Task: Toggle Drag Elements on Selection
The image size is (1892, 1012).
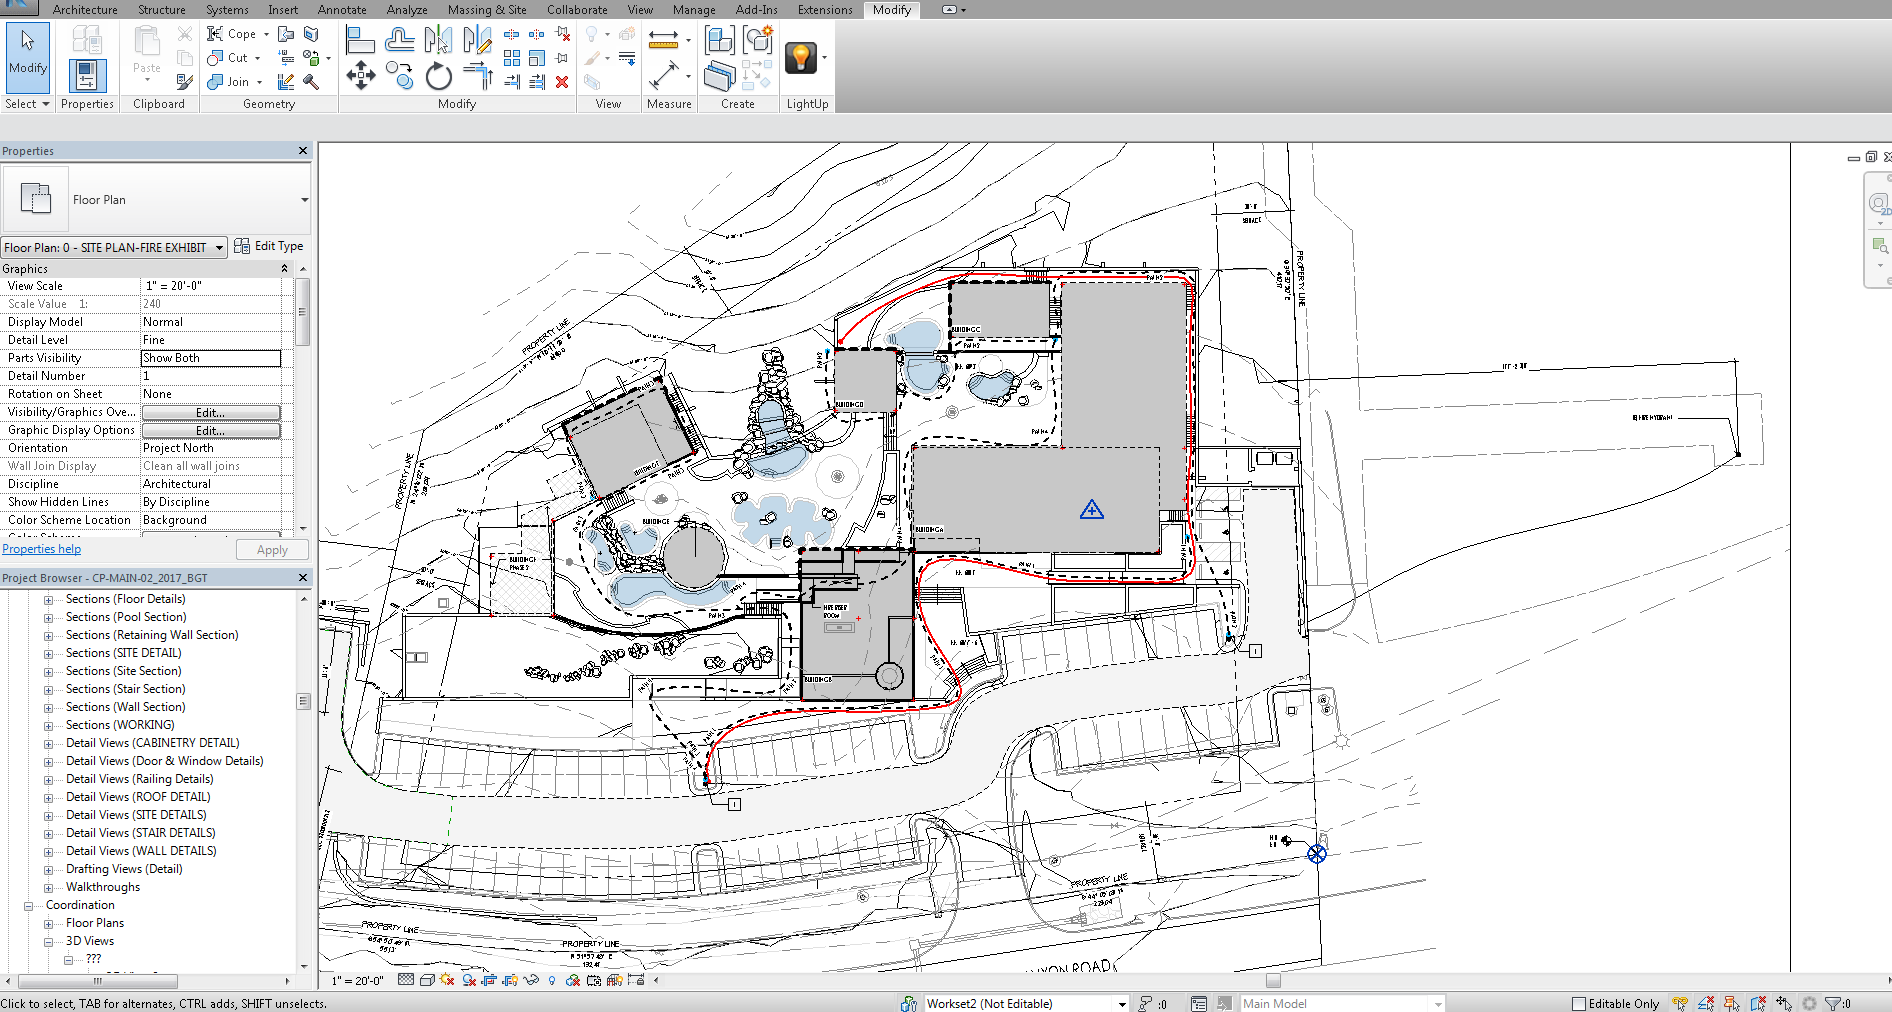Action: pyautogui.click(x=1784, y=1003)
